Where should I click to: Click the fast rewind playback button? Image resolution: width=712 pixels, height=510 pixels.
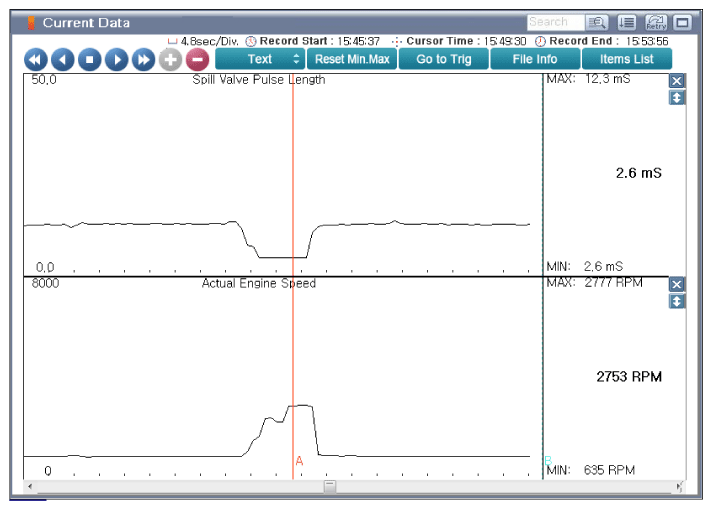click(35, 59)
